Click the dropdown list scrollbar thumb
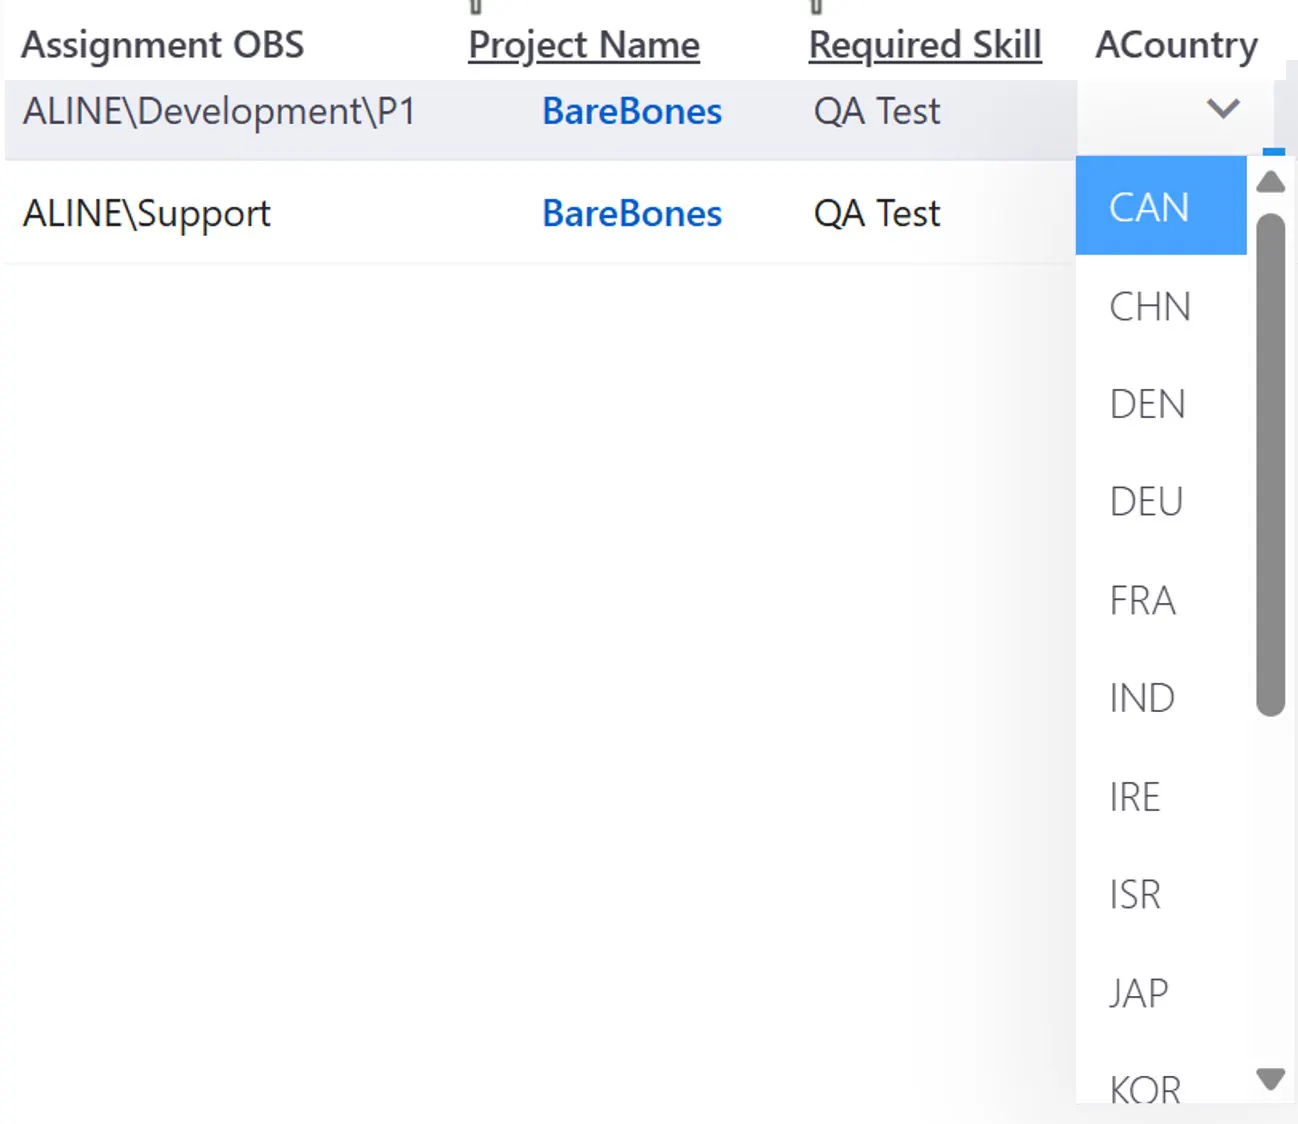The height and width of the screenshot is (1124, 1298). click(x=1270, y=465)
